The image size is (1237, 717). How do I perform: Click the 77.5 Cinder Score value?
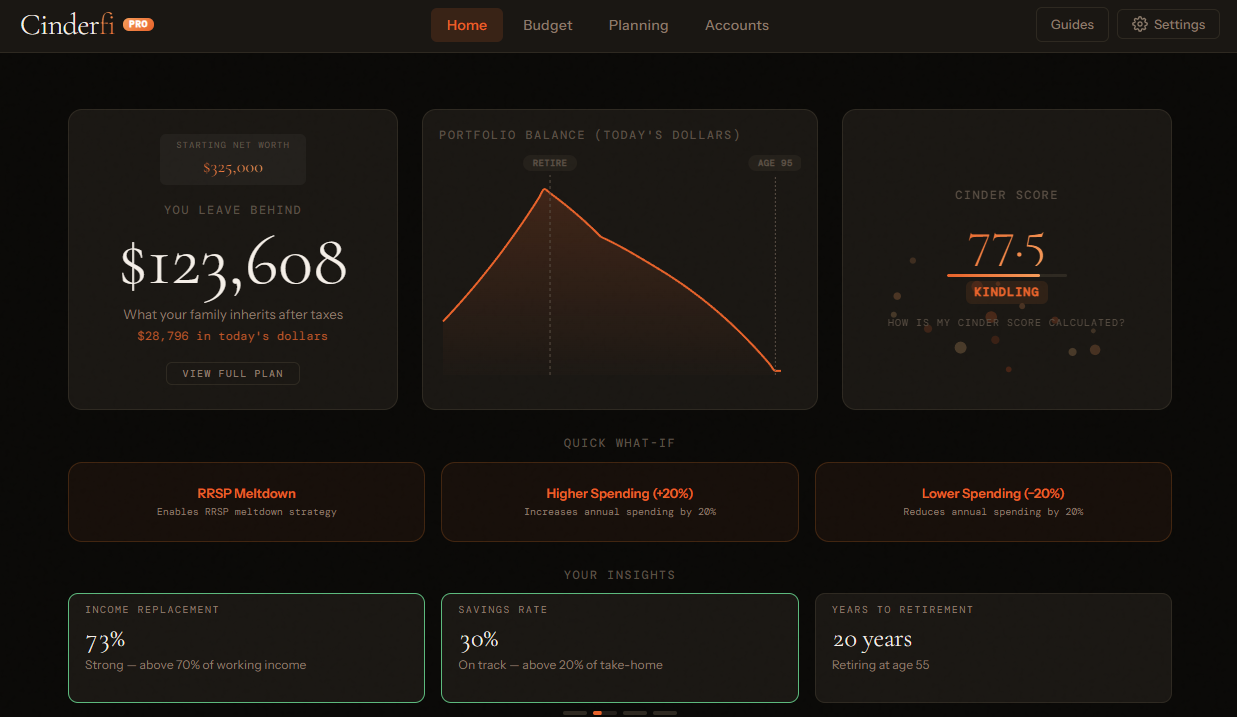1006,249
